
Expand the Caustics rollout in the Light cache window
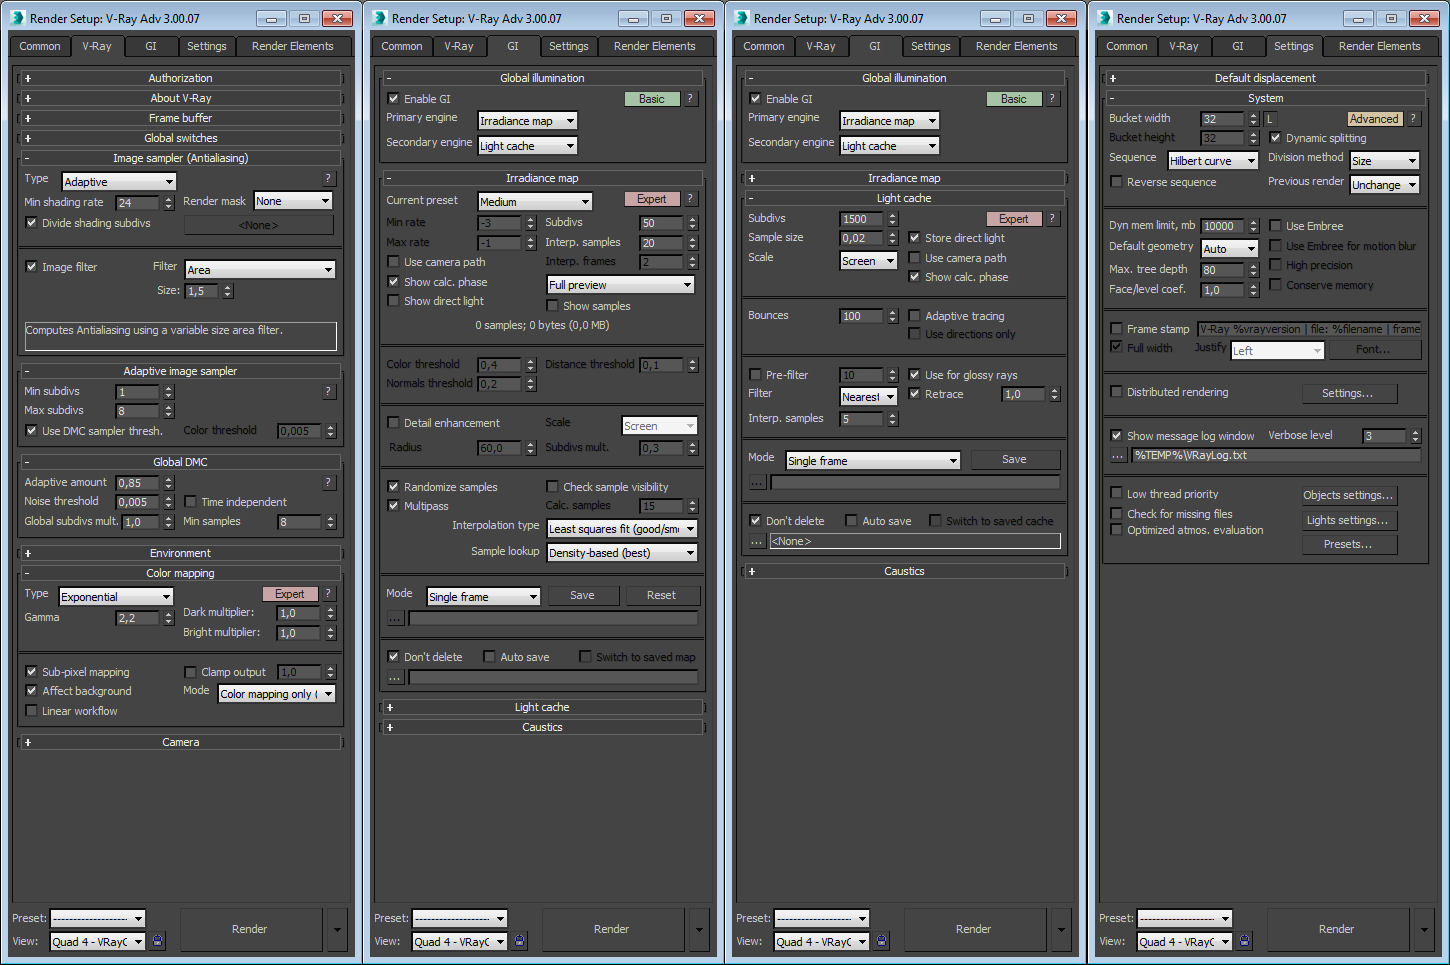click(904, 571)
